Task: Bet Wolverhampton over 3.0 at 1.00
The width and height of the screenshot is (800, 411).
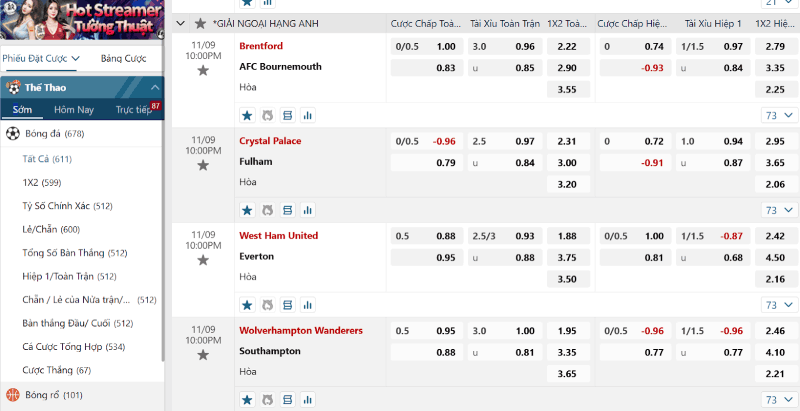Action: (x=505, y=331)
